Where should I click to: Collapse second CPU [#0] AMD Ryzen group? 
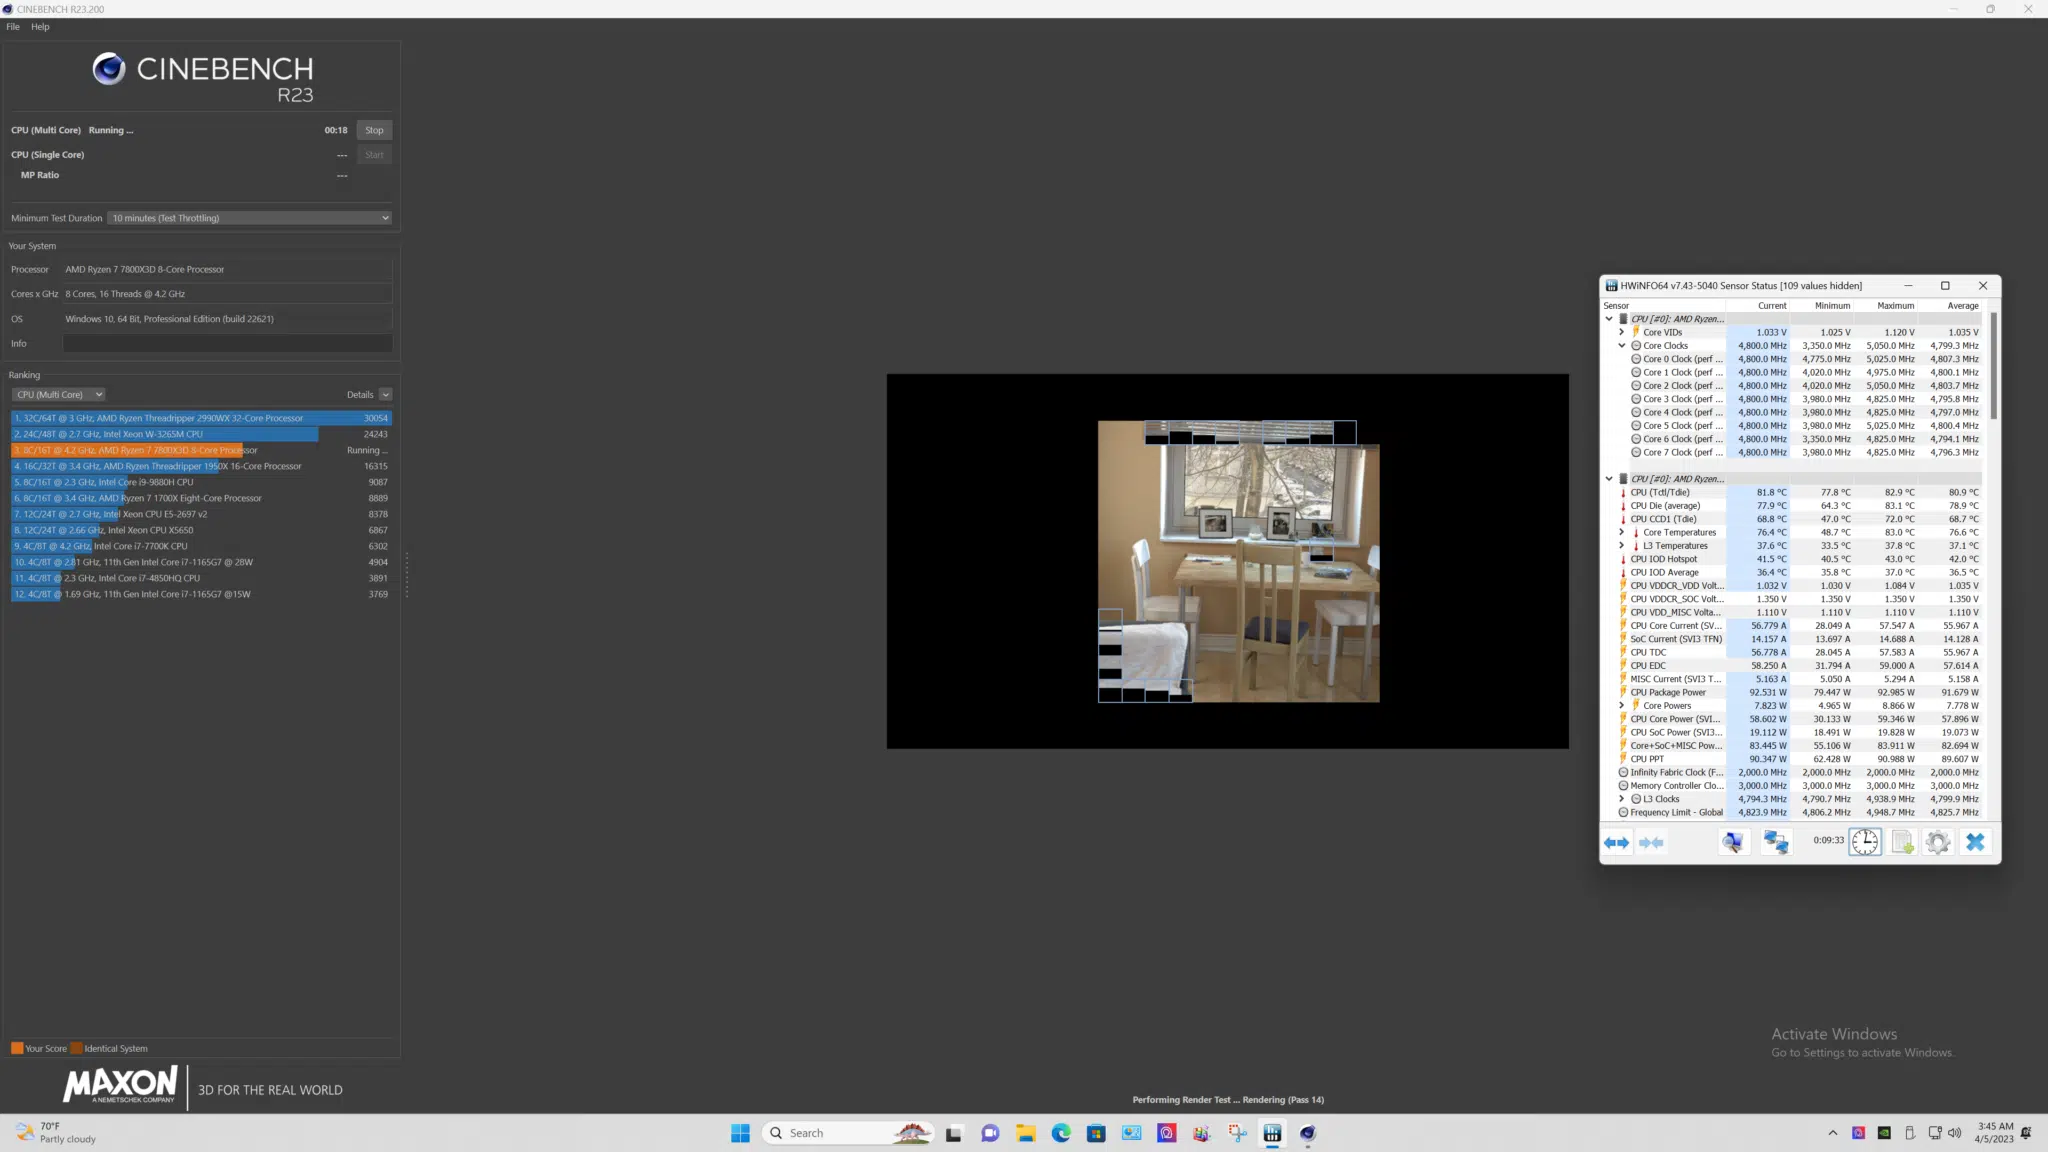pos(1609,479)
